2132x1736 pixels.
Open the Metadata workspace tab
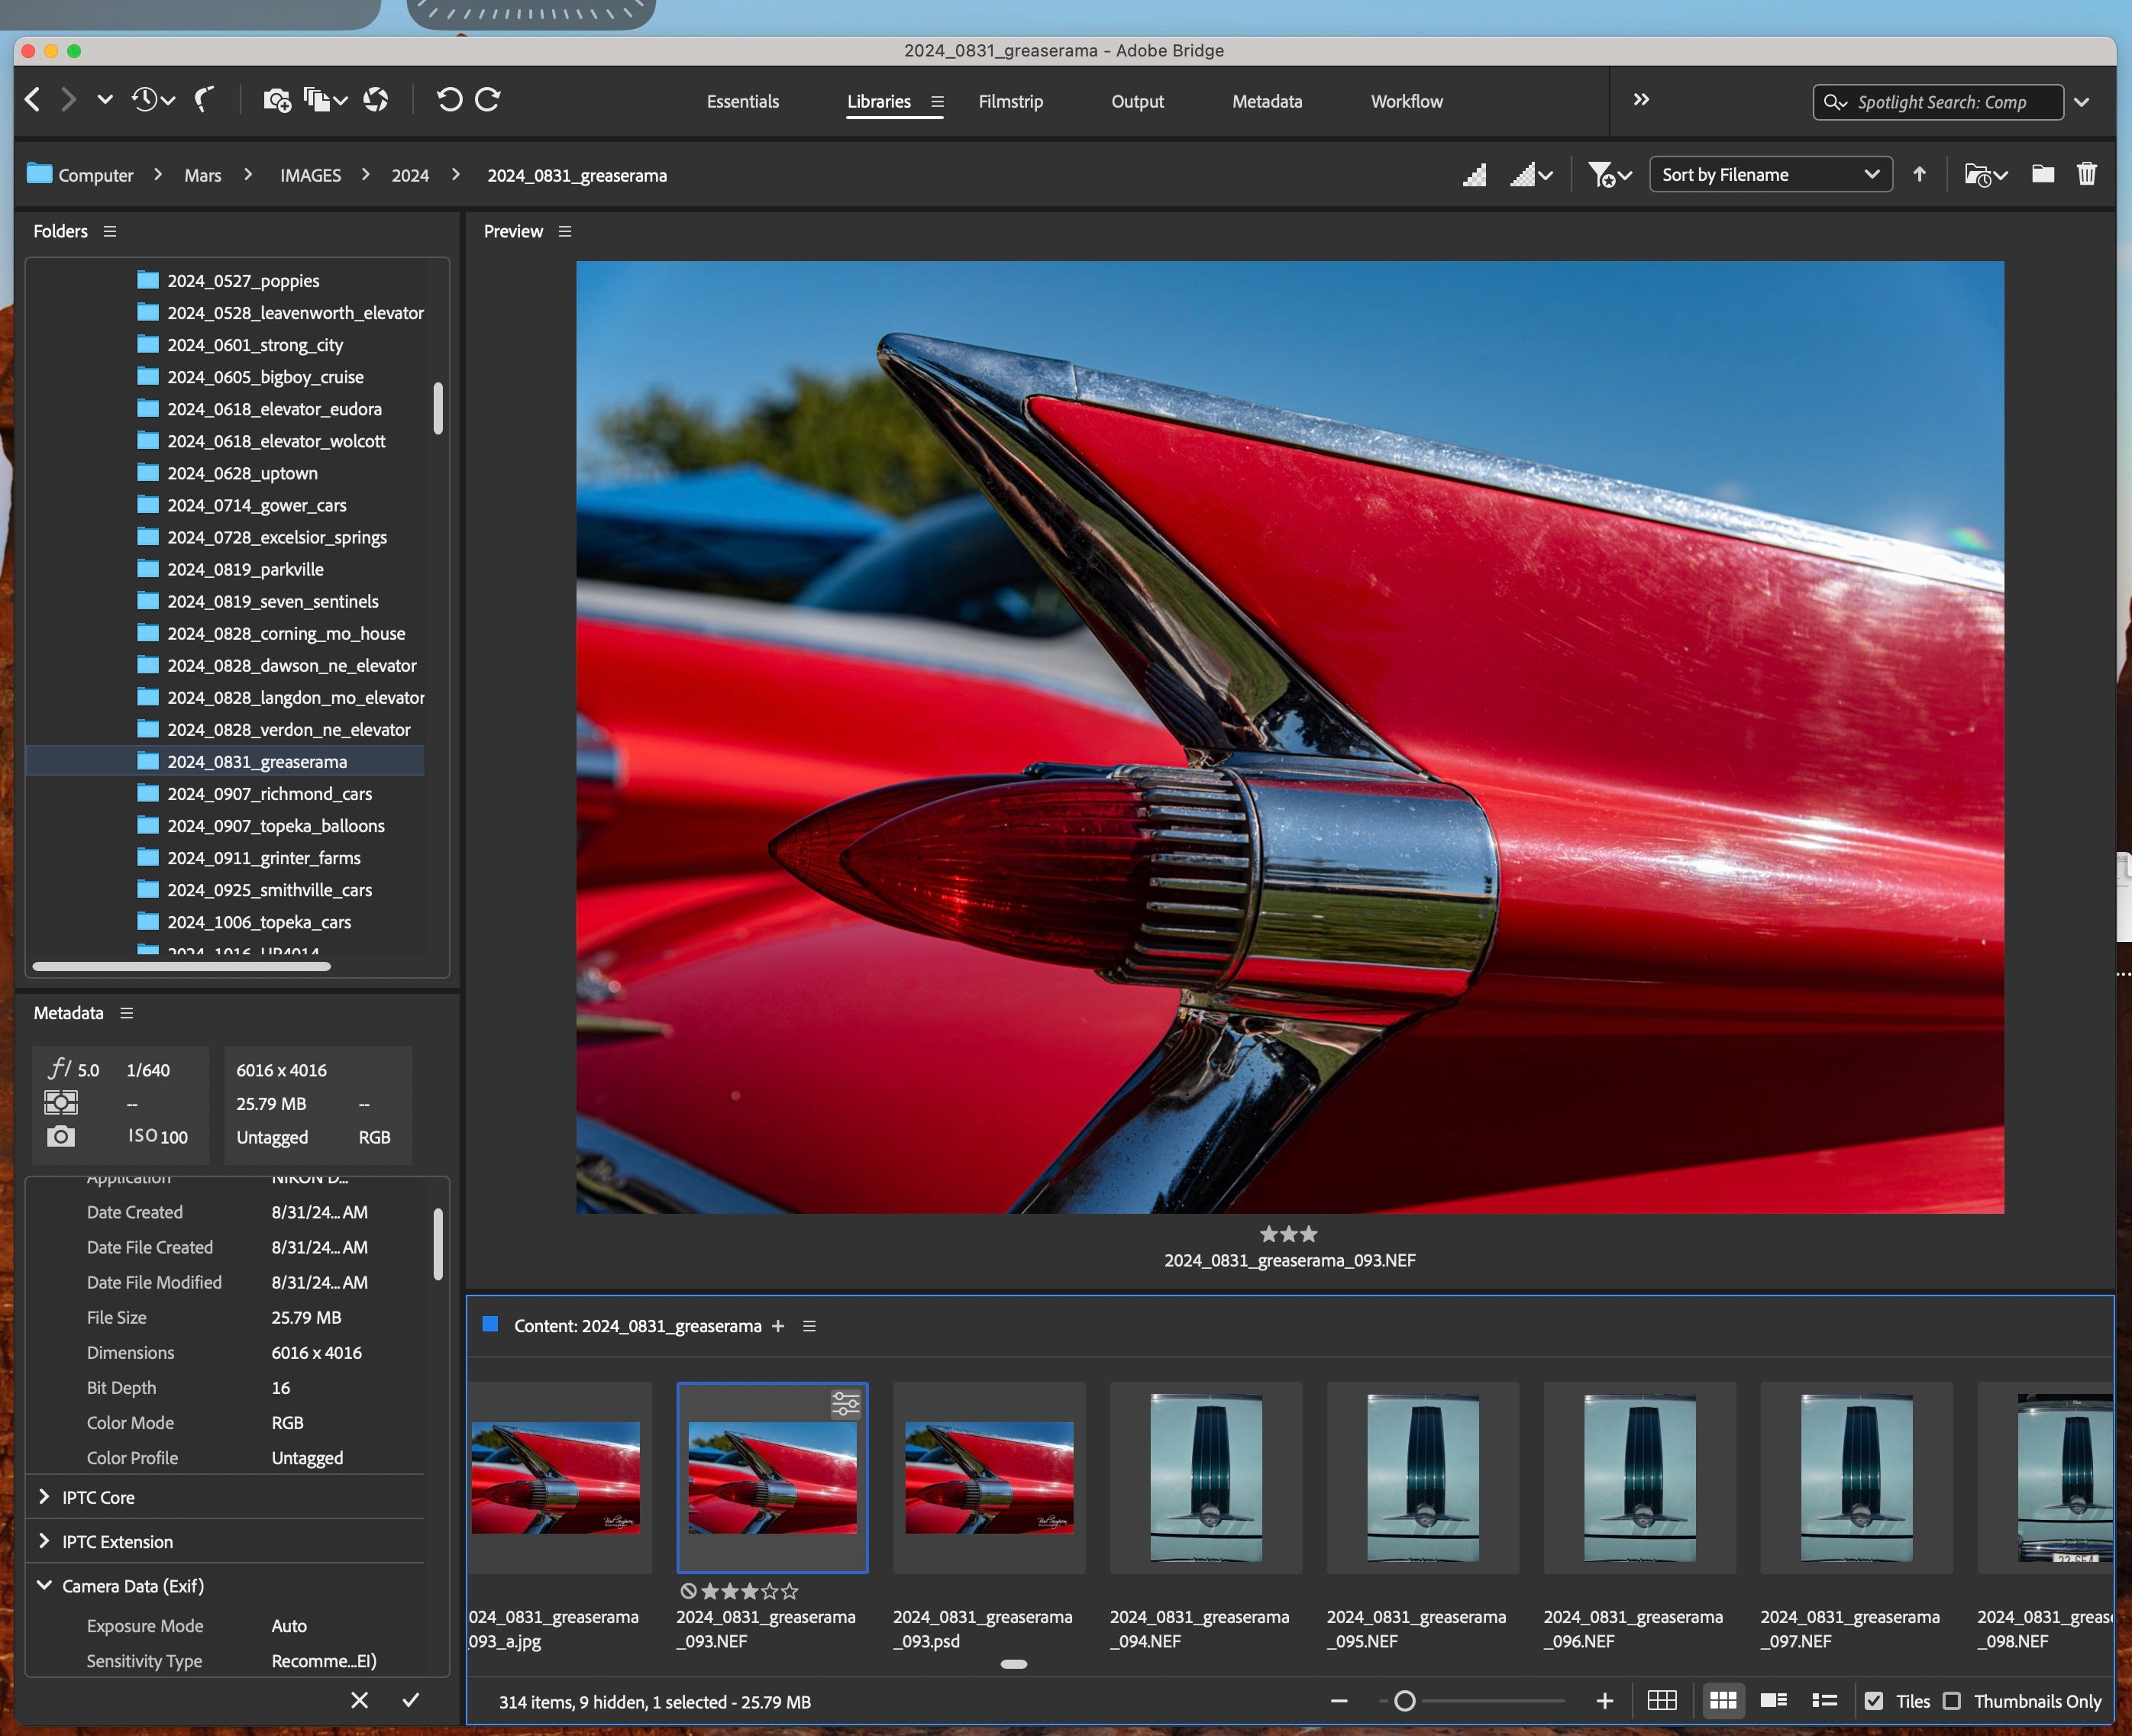click(x=1266, y=101)
